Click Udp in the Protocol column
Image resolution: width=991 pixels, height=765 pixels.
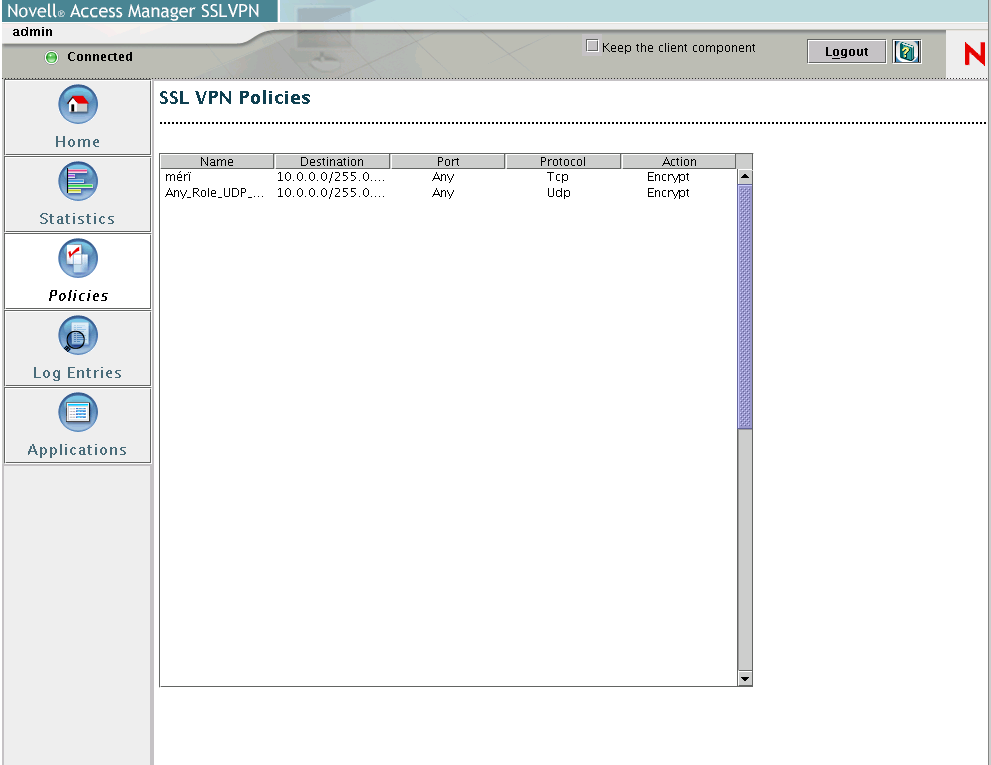coord(559,193)
